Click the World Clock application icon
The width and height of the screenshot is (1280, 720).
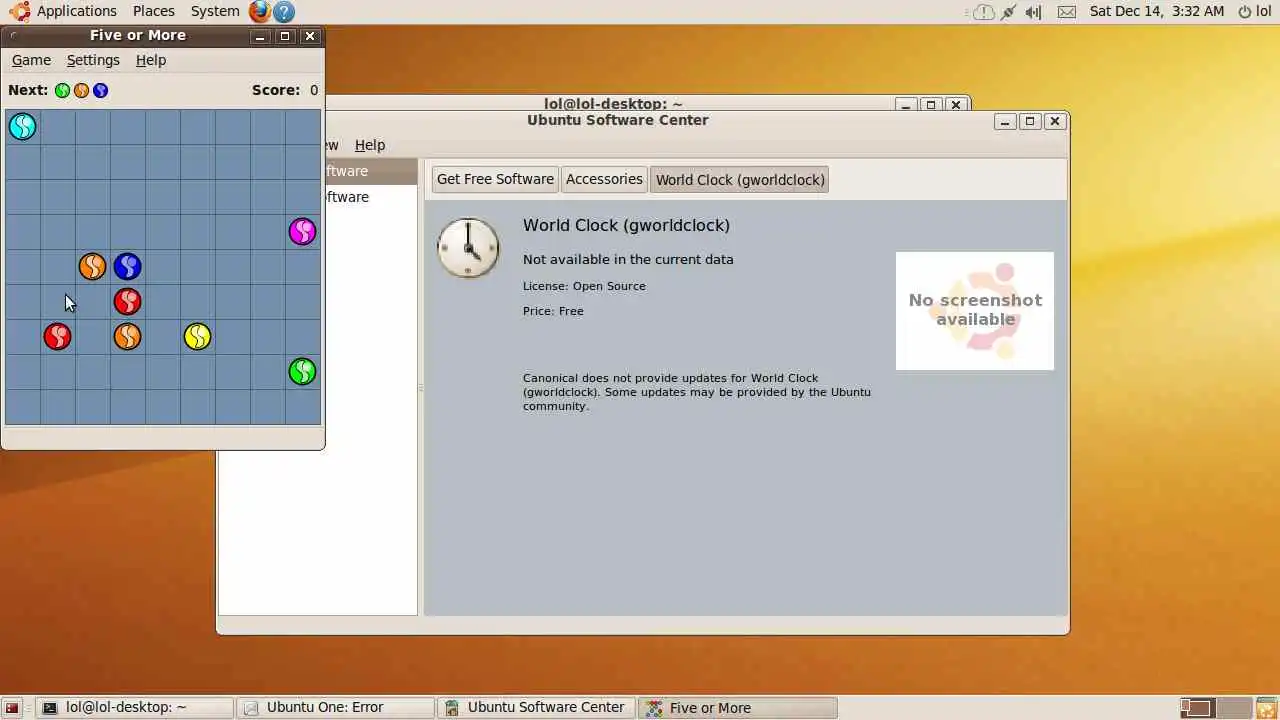(468, 247)
